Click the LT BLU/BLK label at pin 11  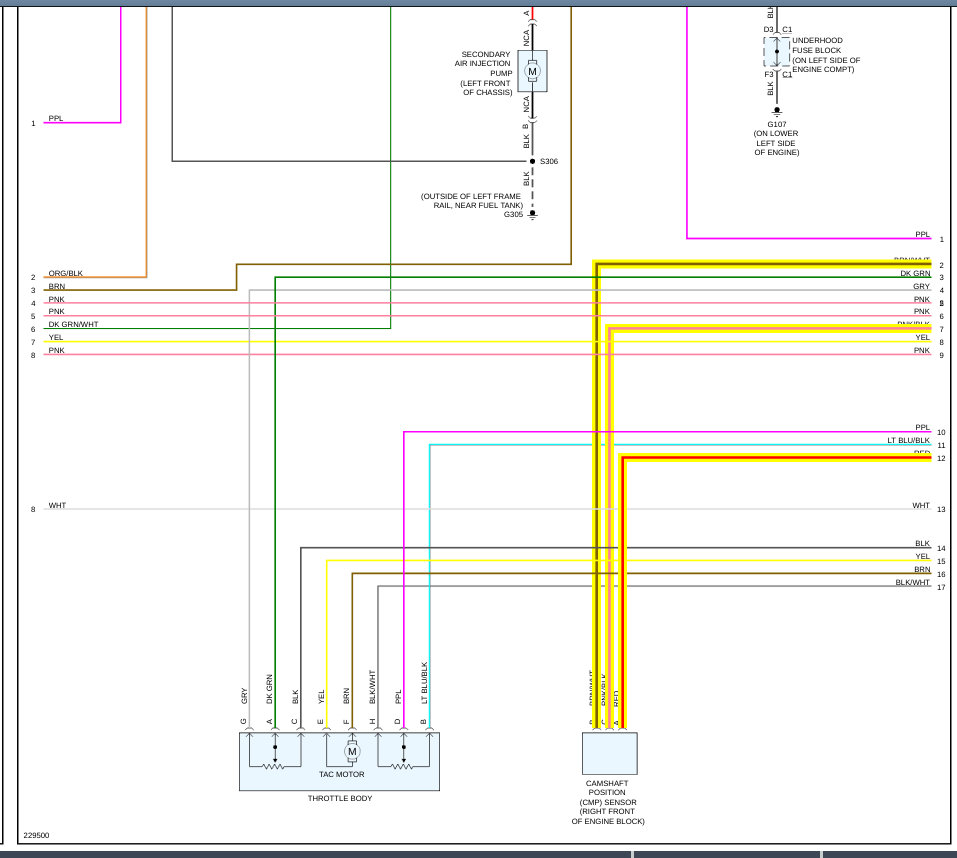tap(908, 440)
